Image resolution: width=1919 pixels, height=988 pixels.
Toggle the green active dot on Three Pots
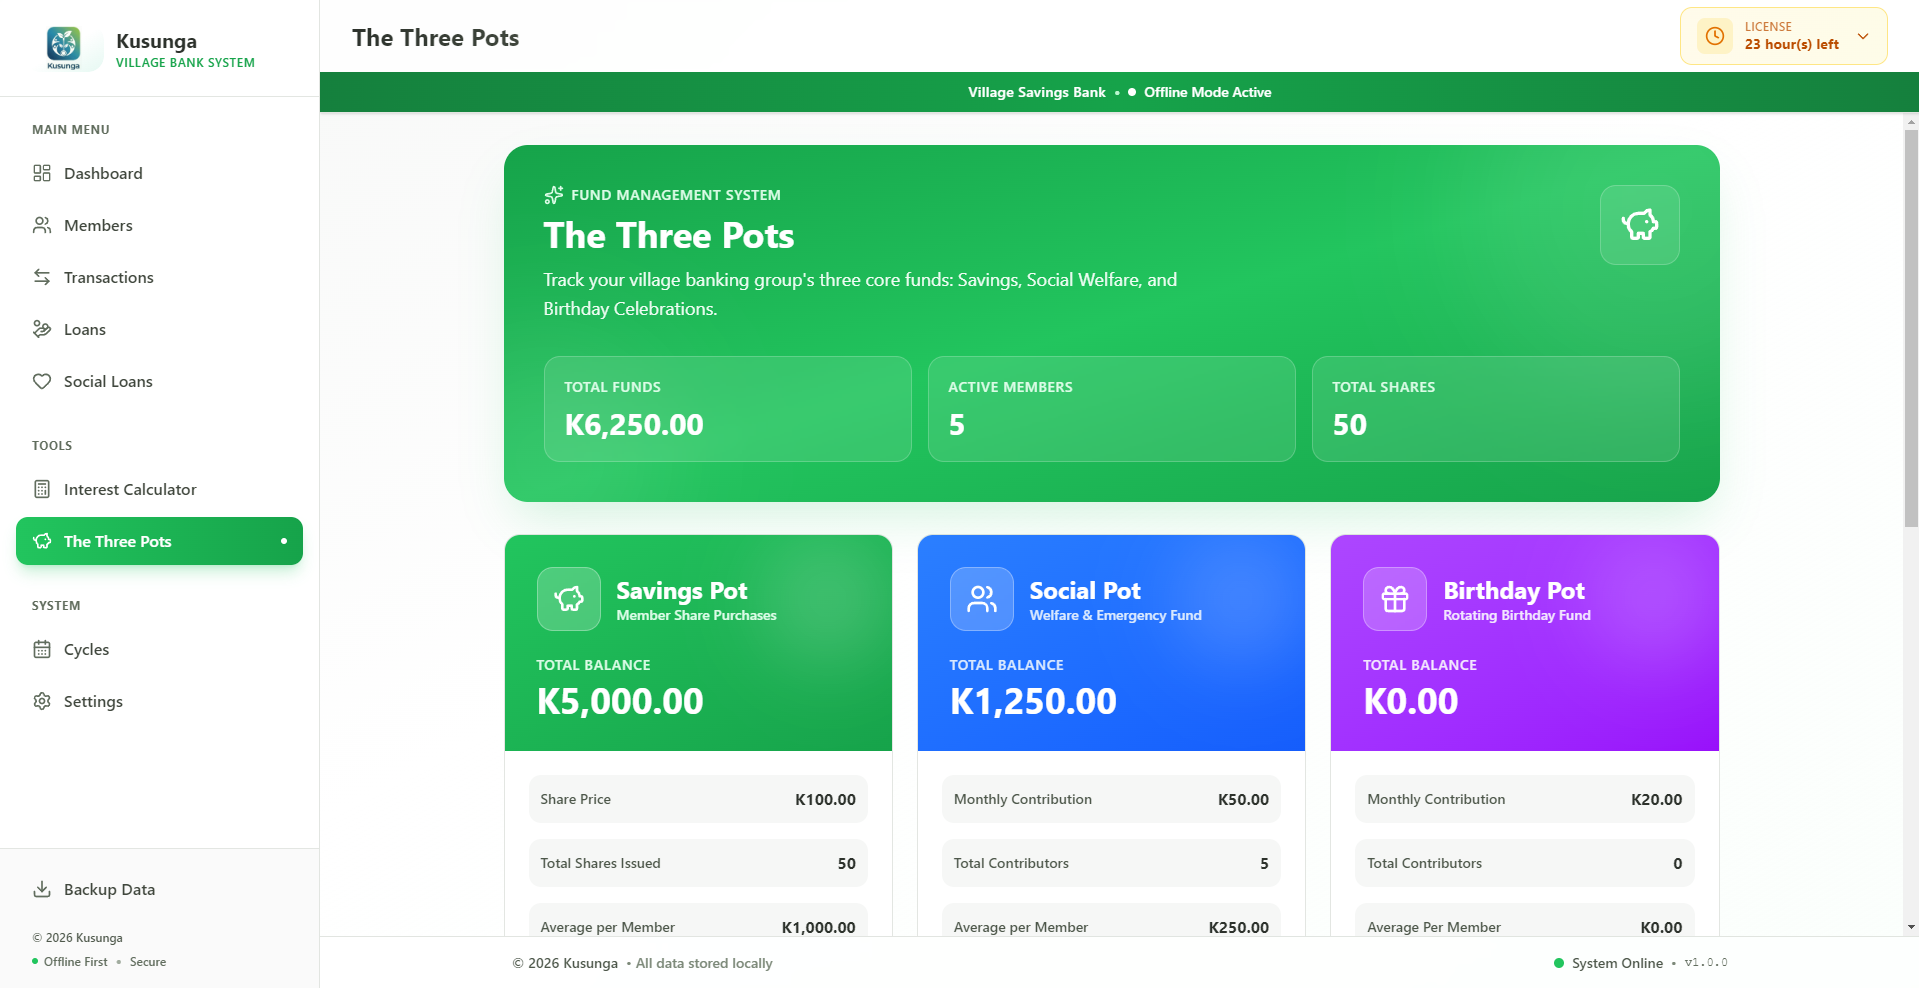[281, 541]
